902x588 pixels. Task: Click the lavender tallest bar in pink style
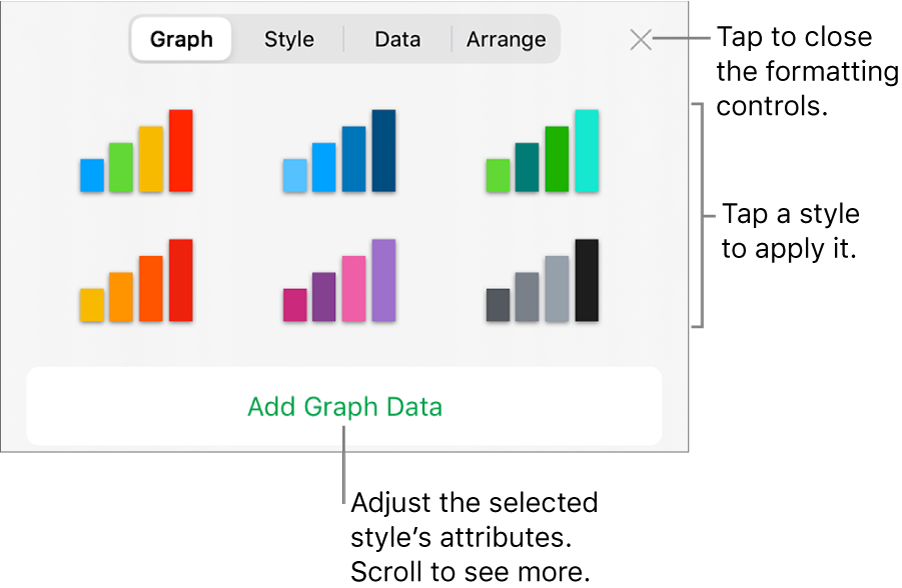pyautogui.click(x=384, y=281)
